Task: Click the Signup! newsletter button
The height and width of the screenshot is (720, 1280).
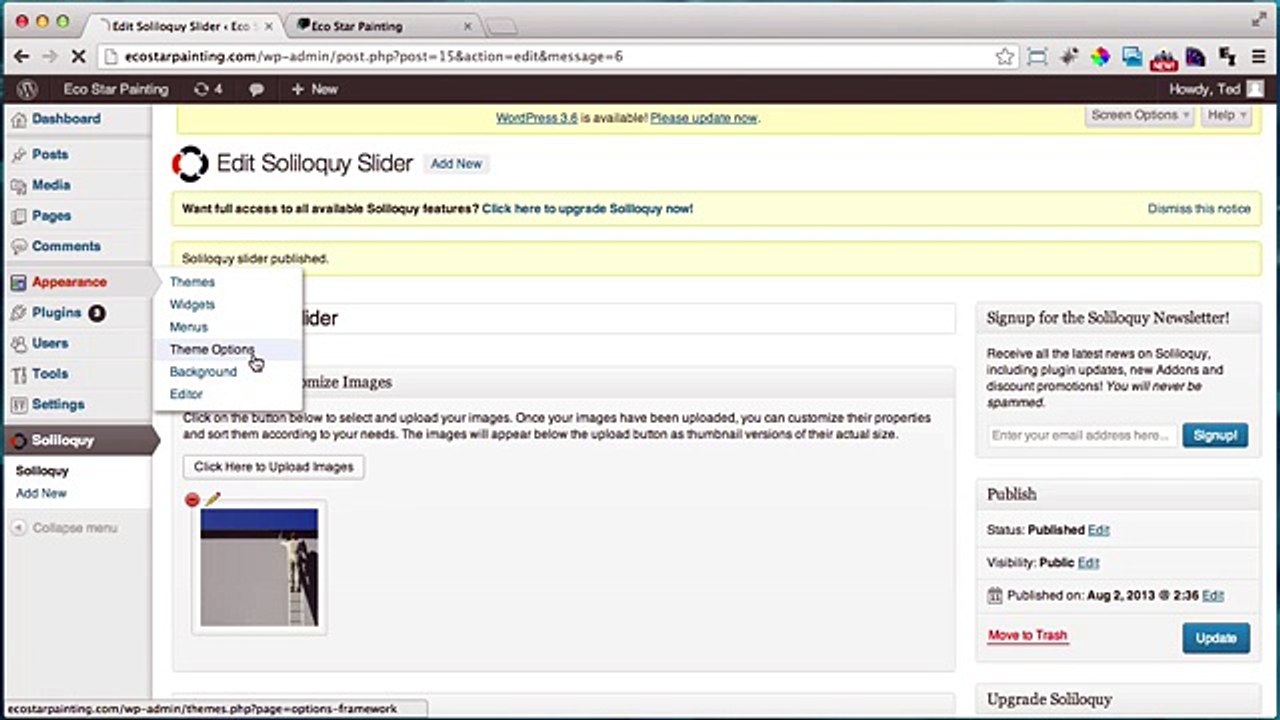Action: coord(1215,435)
